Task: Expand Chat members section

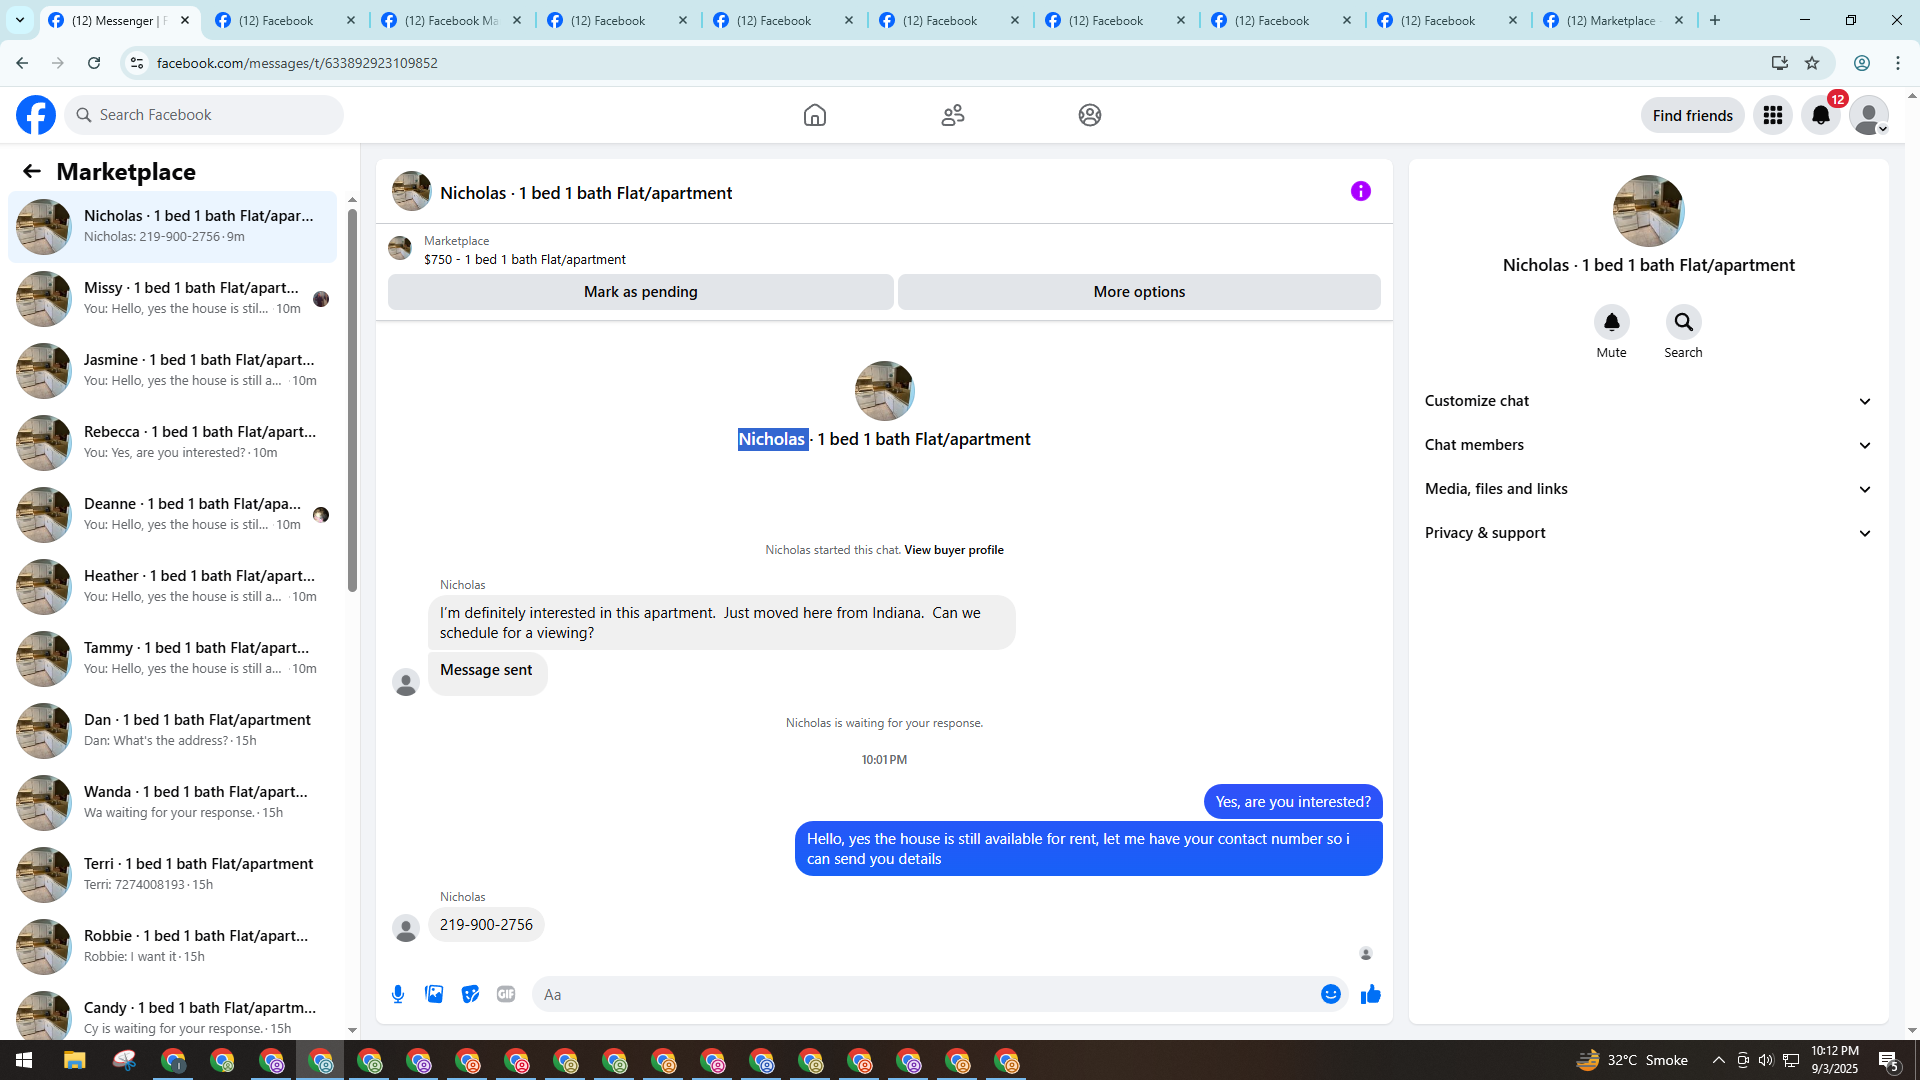Action: pos(1648,445)
